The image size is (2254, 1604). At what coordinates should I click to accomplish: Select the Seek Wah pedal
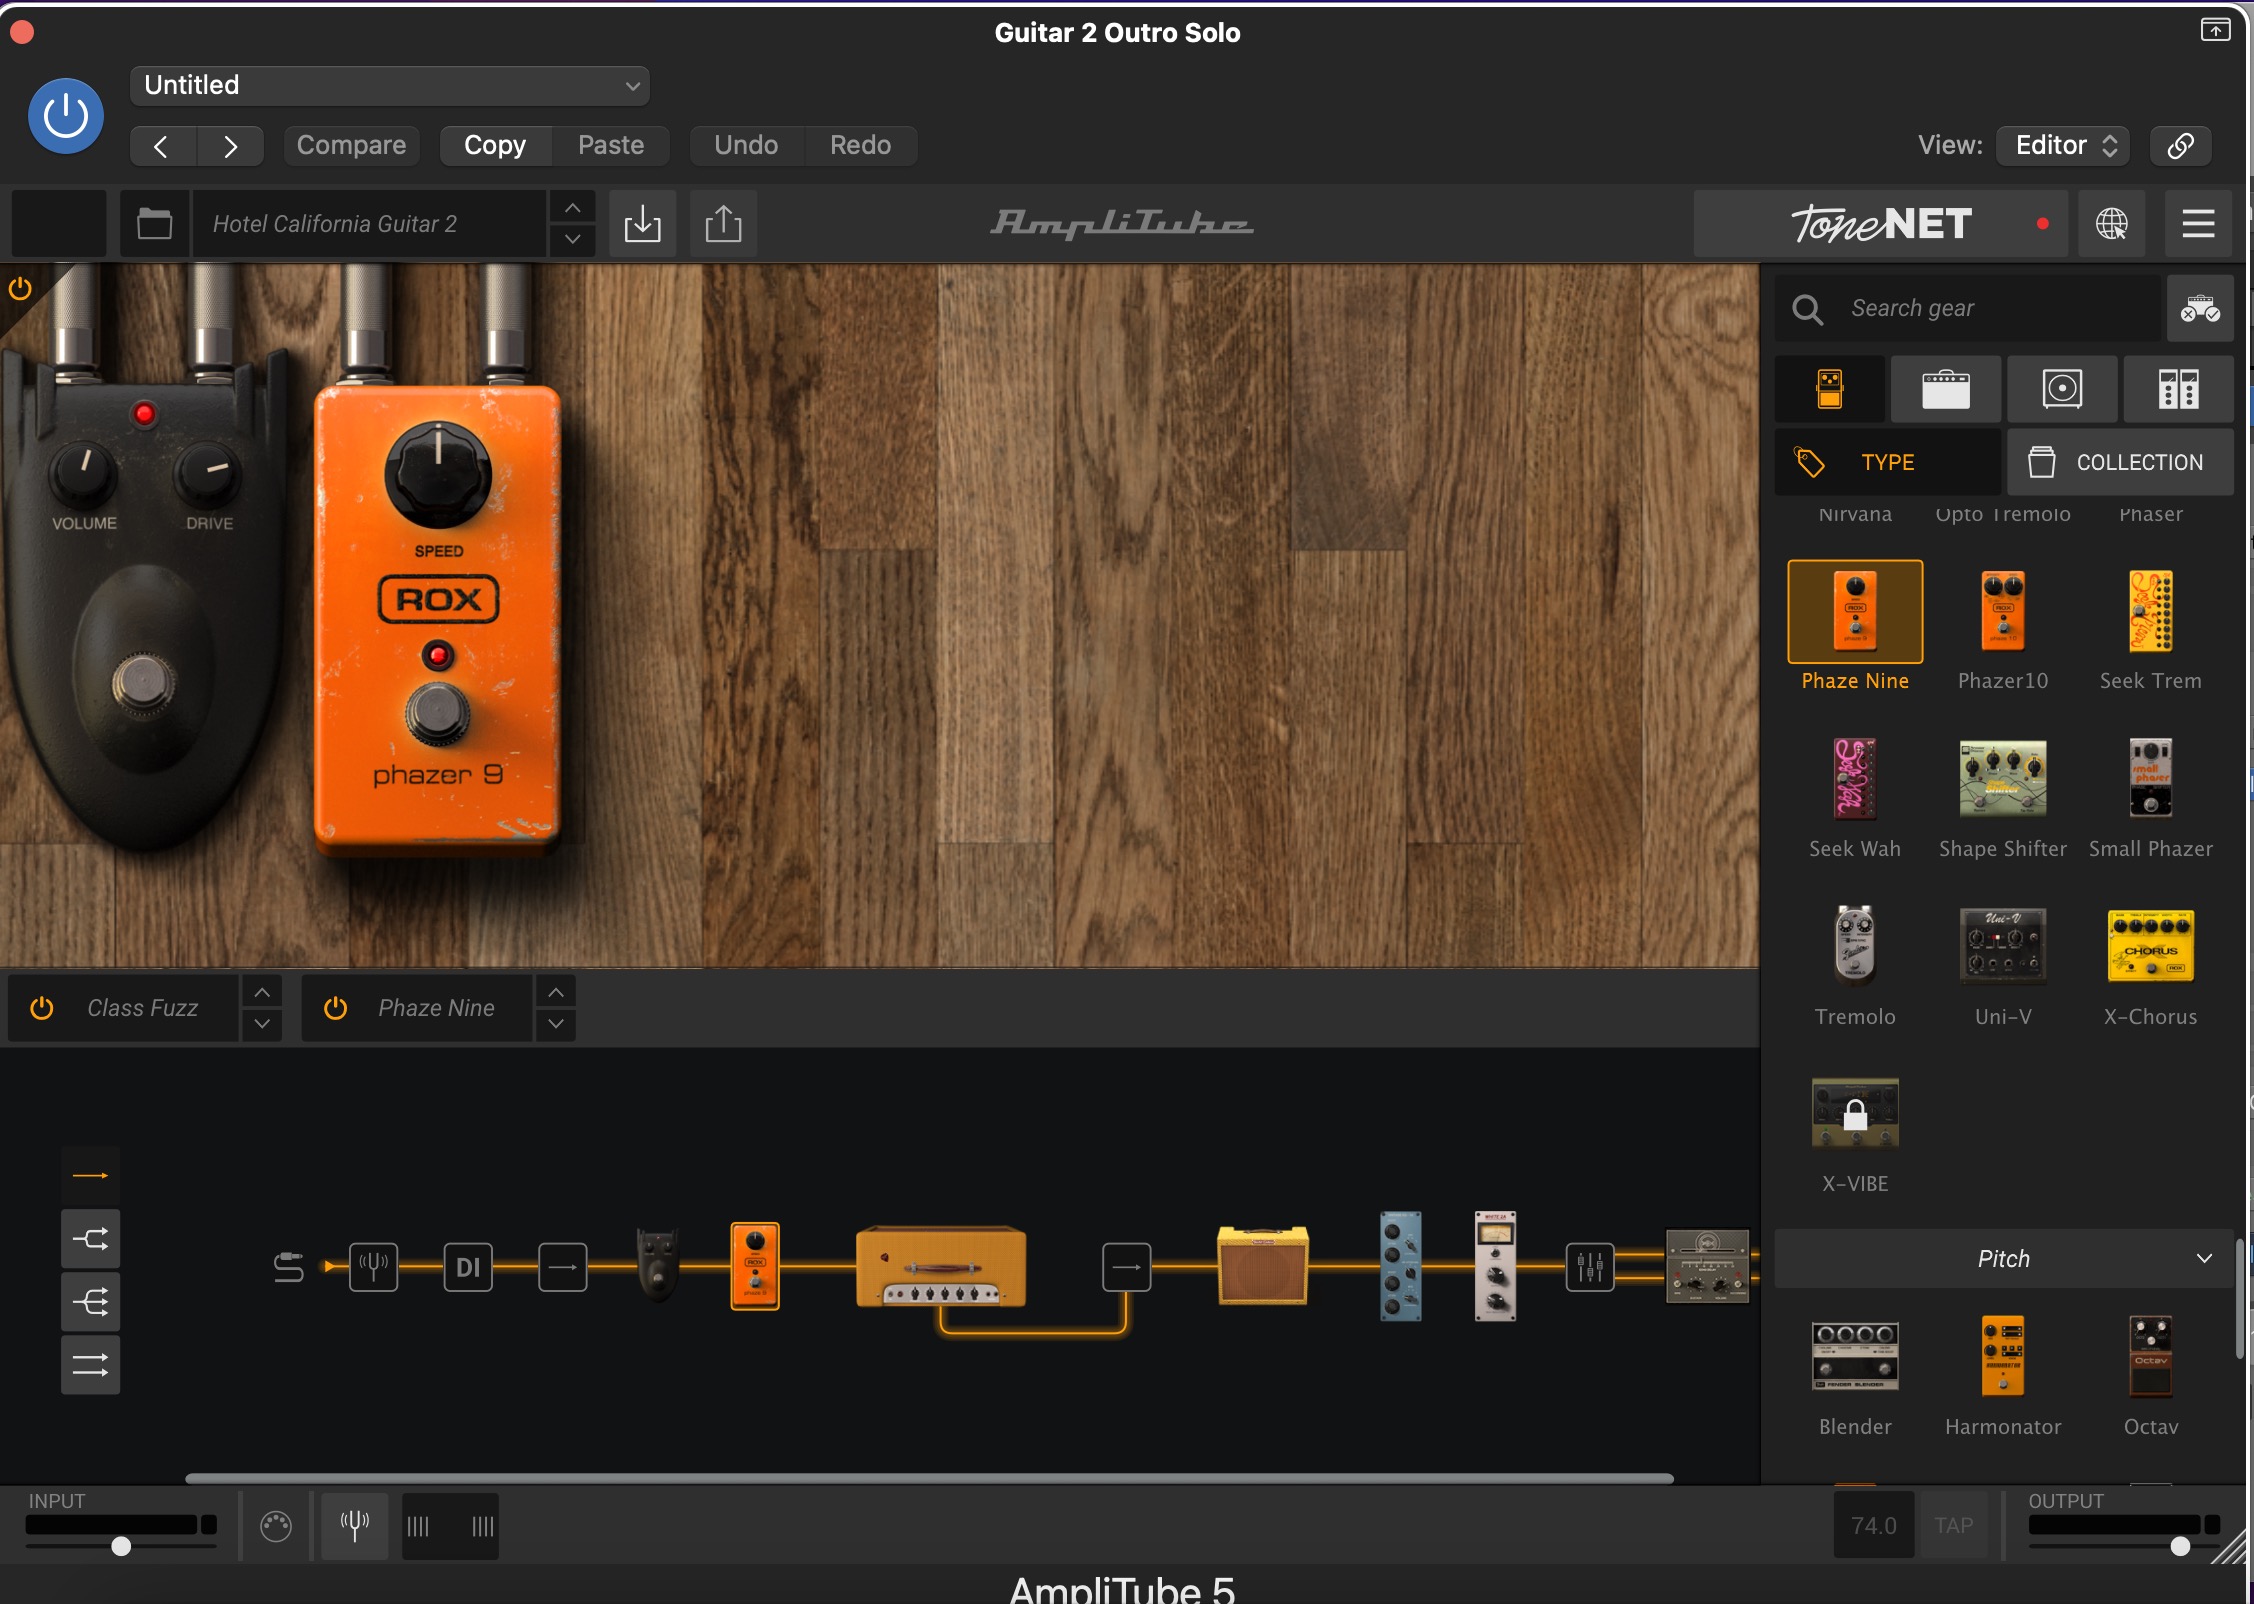tap(1855, 779)
